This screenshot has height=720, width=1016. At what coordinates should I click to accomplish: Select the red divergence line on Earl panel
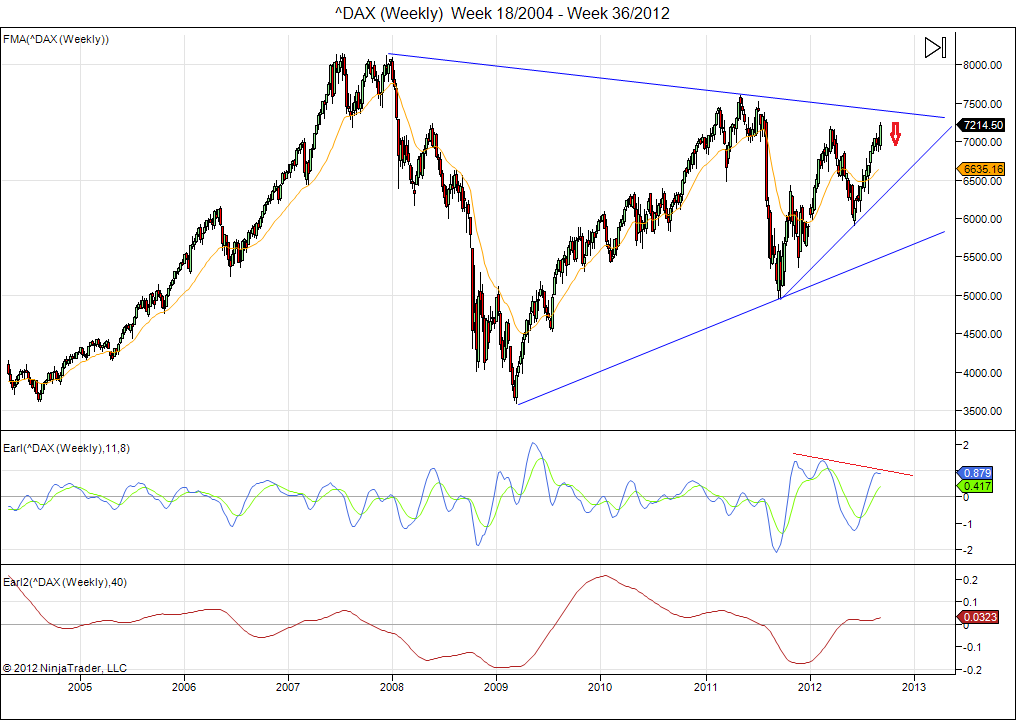(852, 465)
